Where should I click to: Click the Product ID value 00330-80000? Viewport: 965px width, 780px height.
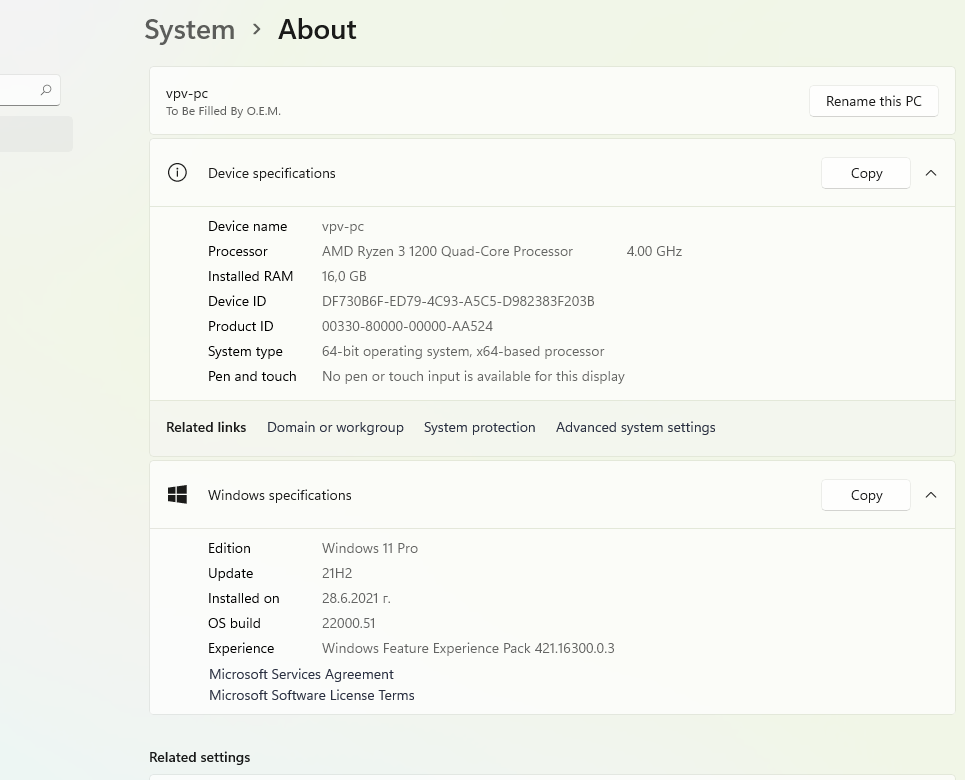pyautogui.click(x=407, y=326)
